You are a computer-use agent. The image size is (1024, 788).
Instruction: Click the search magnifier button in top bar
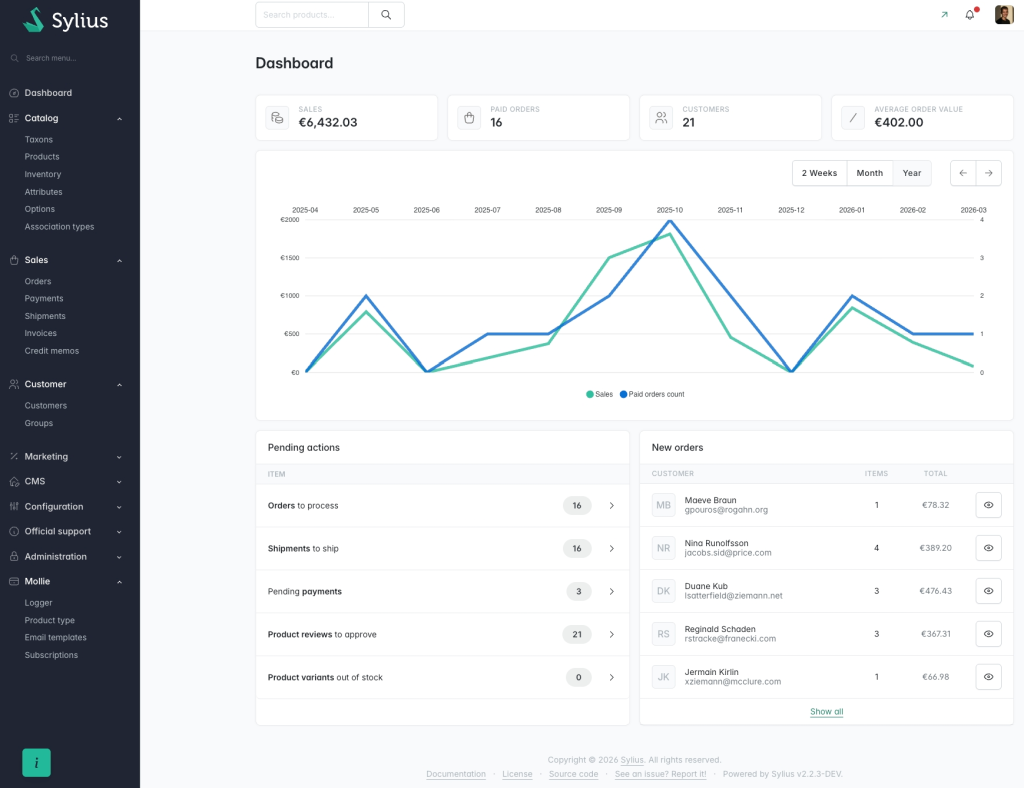(x=386, y=15)
